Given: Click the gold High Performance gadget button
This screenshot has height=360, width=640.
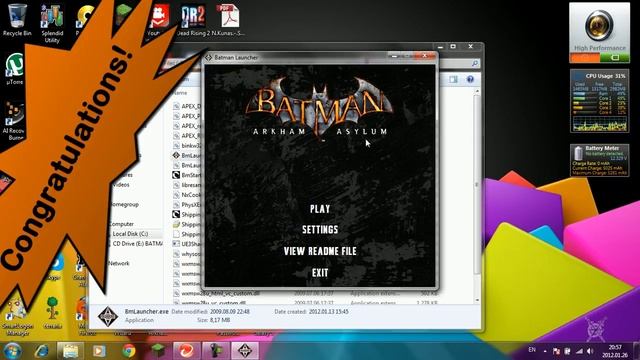Looking at the screenshot, I should (x=599, y=25).
